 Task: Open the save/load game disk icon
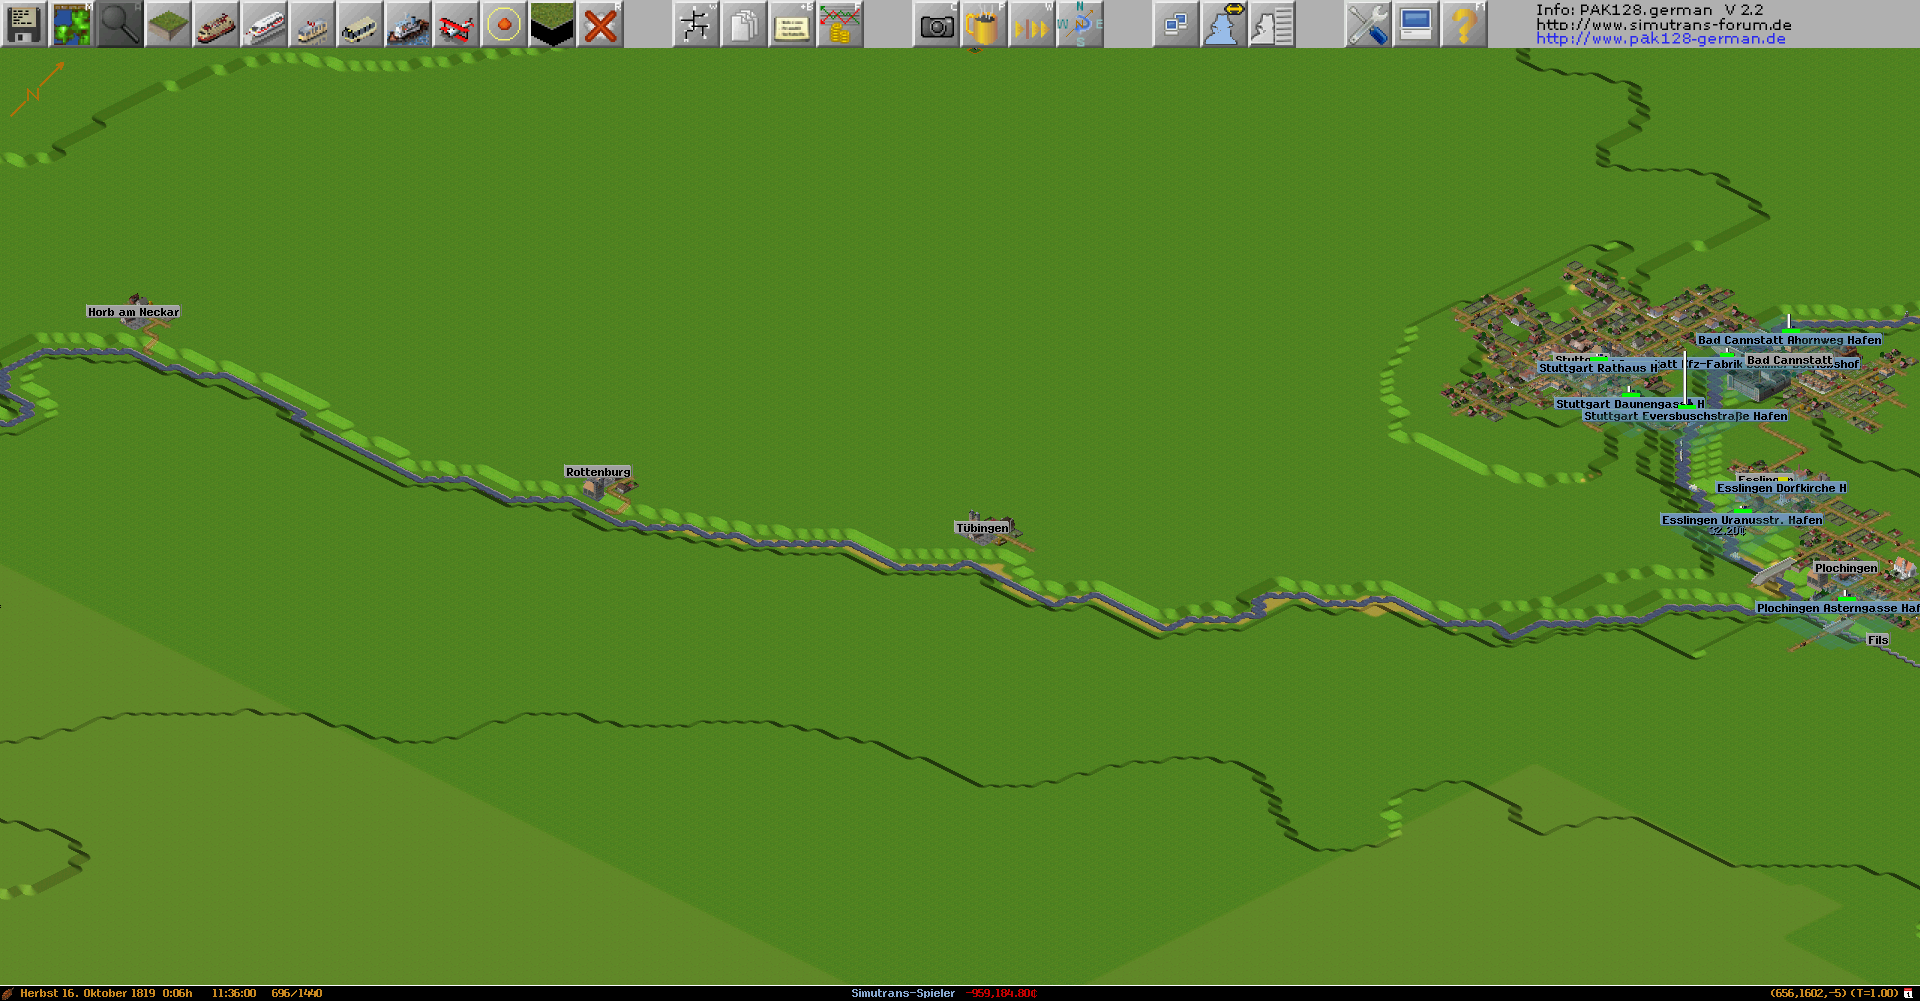(24, 24)
